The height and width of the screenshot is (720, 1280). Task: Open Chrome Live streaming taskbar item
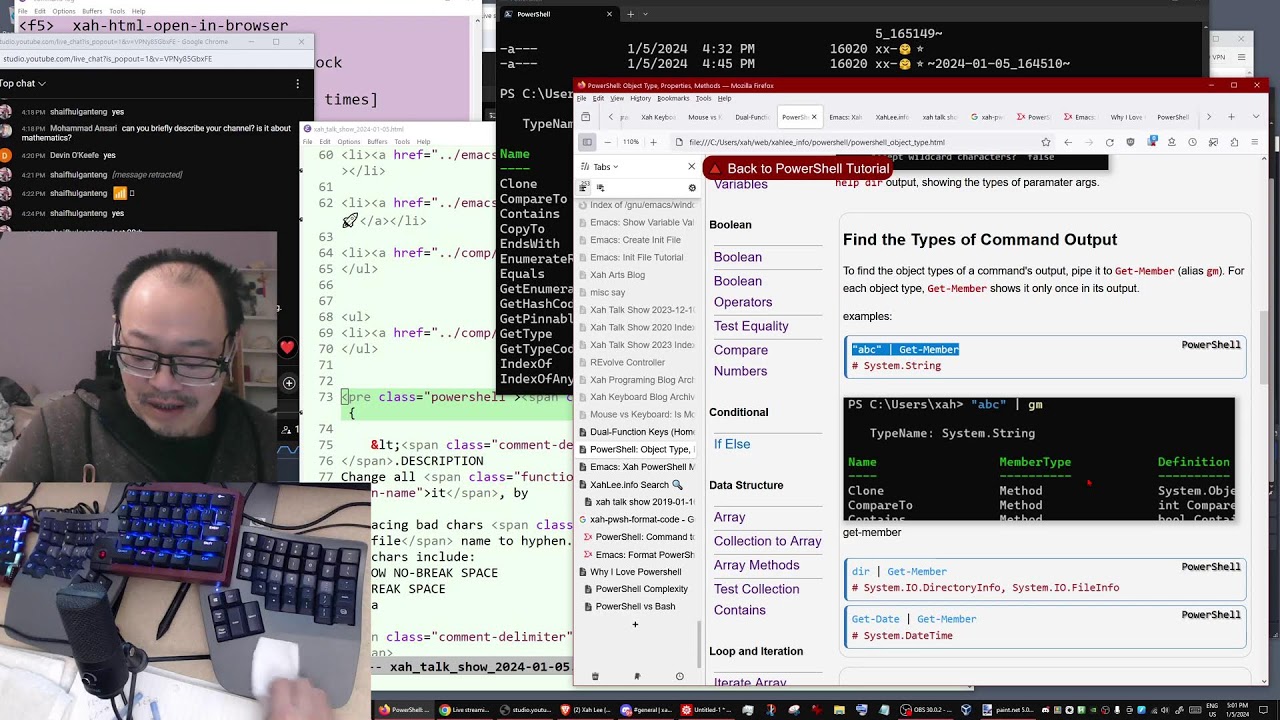tap(464, 710)
